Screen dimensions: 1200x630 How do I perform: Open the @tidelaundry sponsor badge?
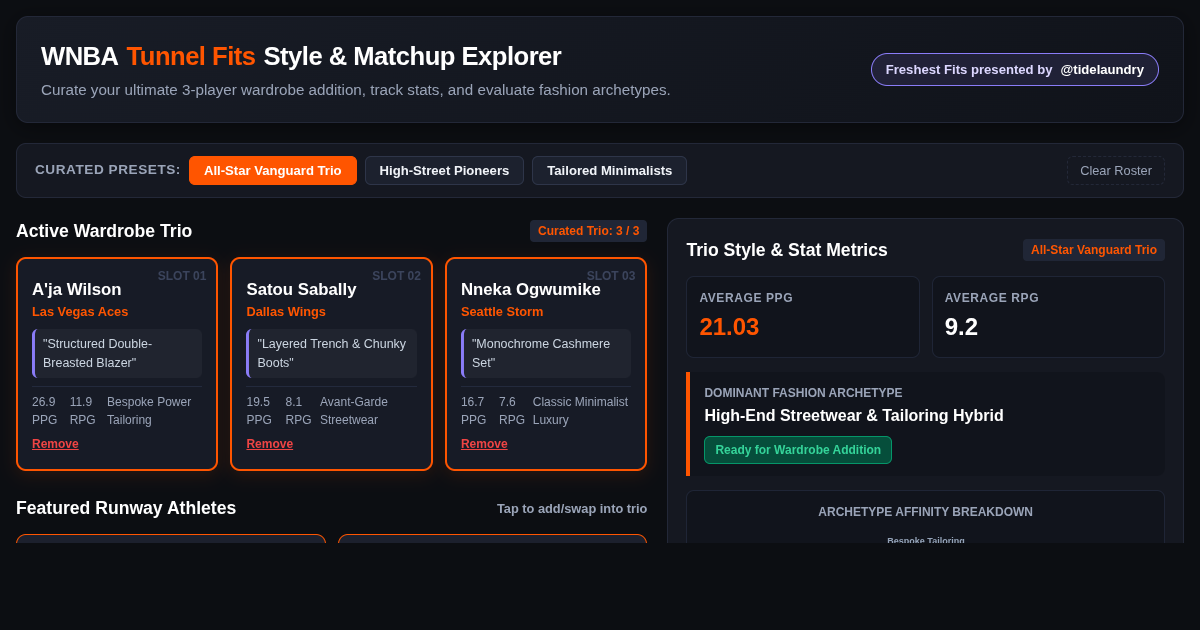(x=1014, y=69)
